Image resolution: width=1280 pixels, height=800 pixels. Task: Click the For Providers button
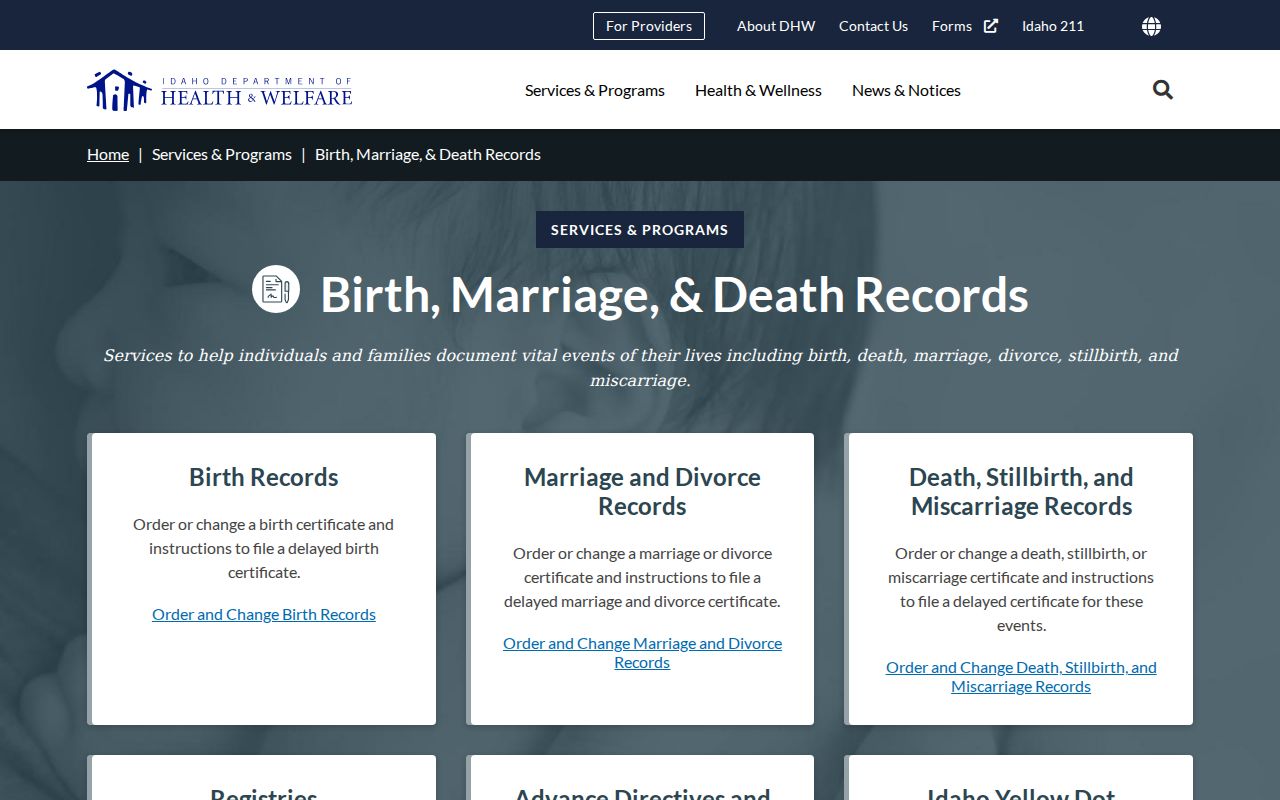(x=649, y=26)
